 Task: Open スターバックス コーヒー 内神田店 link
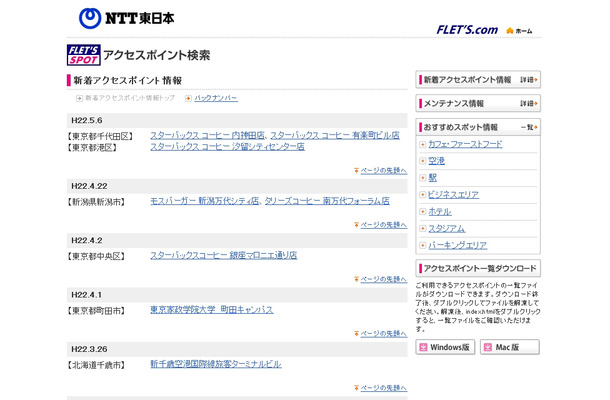(207, 135)
